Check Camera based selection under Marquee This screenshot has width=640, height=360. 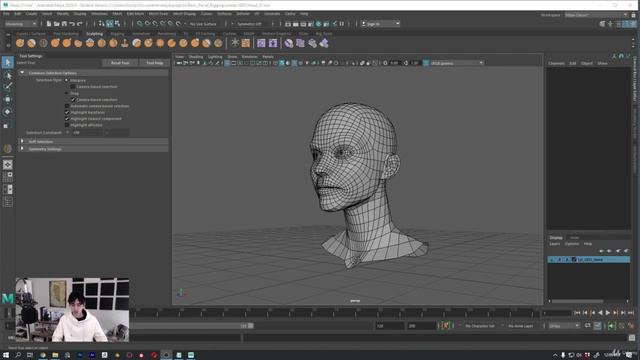tap(73, 87)
